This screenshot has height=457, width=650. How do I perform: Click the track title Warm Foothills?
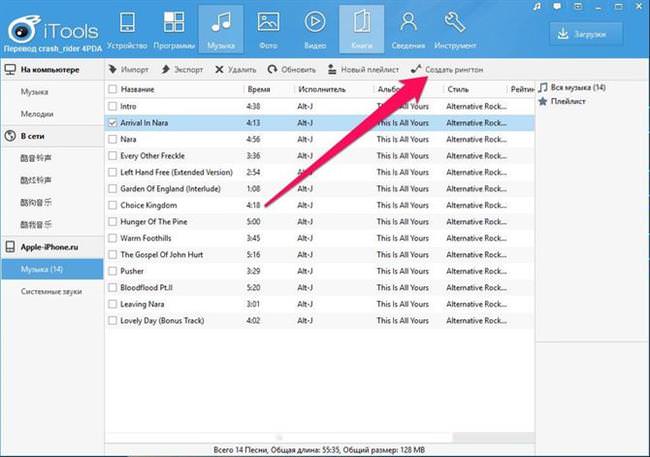click(x=146, y=238)
